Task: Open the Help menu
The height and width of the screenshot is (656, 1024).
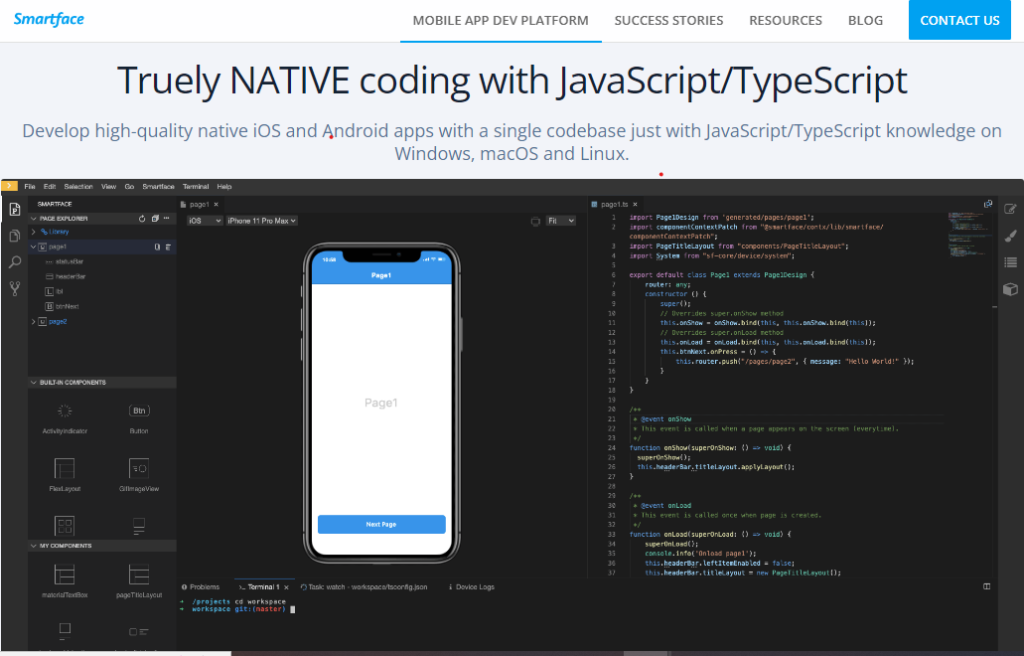Action: (x=225, y=187)
